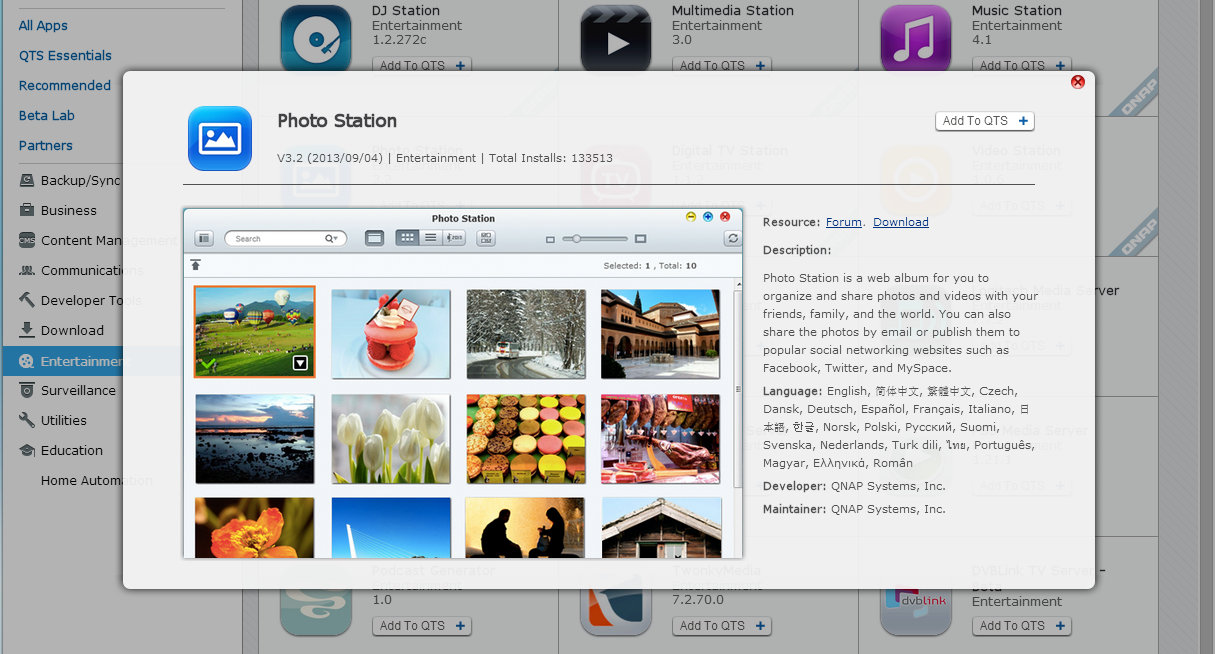
Task: Click the 'V3.2 (2013/09/04)' version text
Action: click(332, 158)
